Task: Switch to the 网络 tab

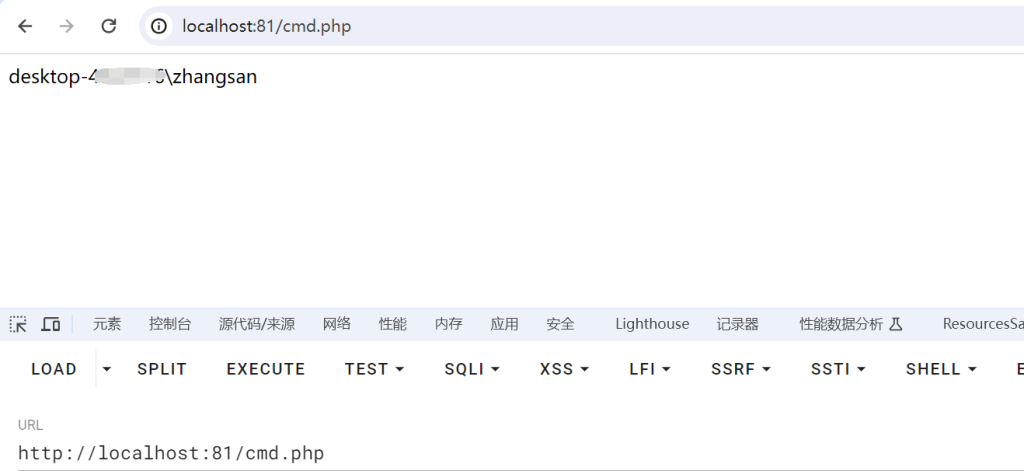Action: click(337, 324)
